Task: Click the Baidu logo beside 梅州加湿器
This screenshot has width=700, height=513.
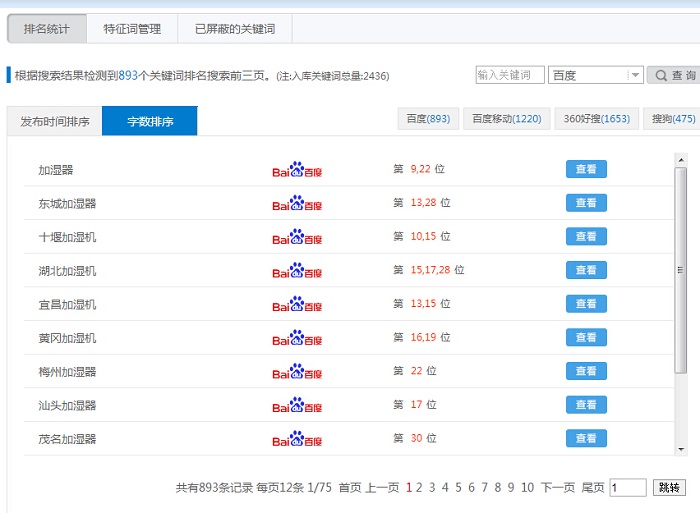Action: (x=297, y=371)
